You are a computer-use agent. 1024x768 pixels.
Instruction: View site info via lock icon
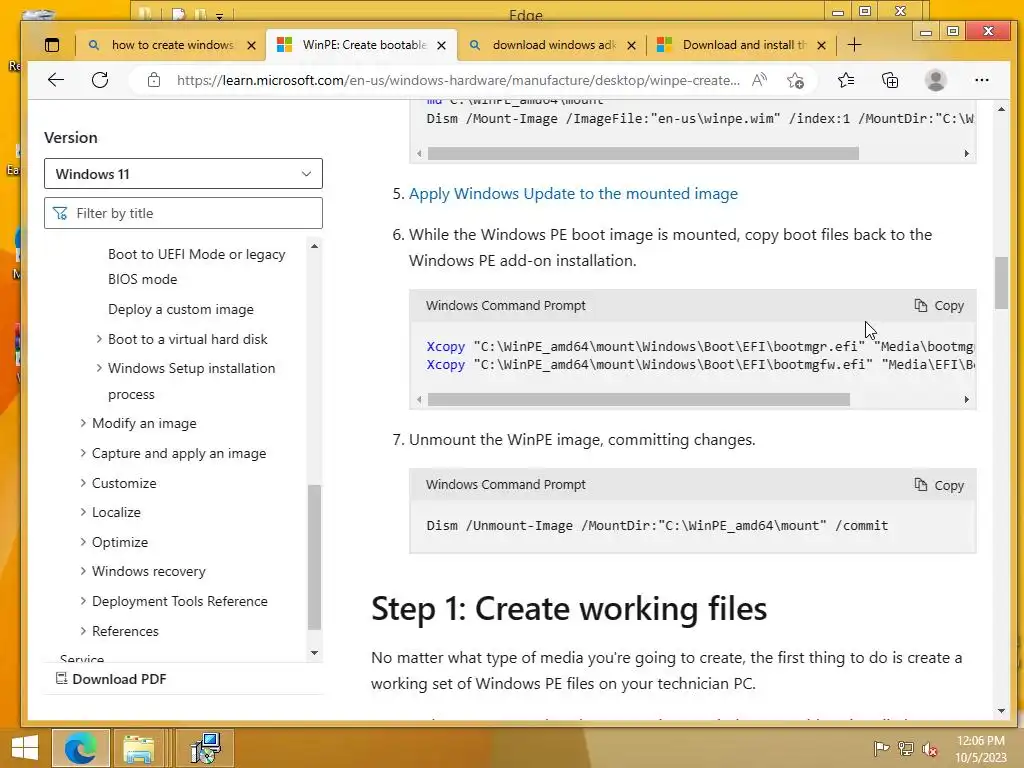[153, 80]
